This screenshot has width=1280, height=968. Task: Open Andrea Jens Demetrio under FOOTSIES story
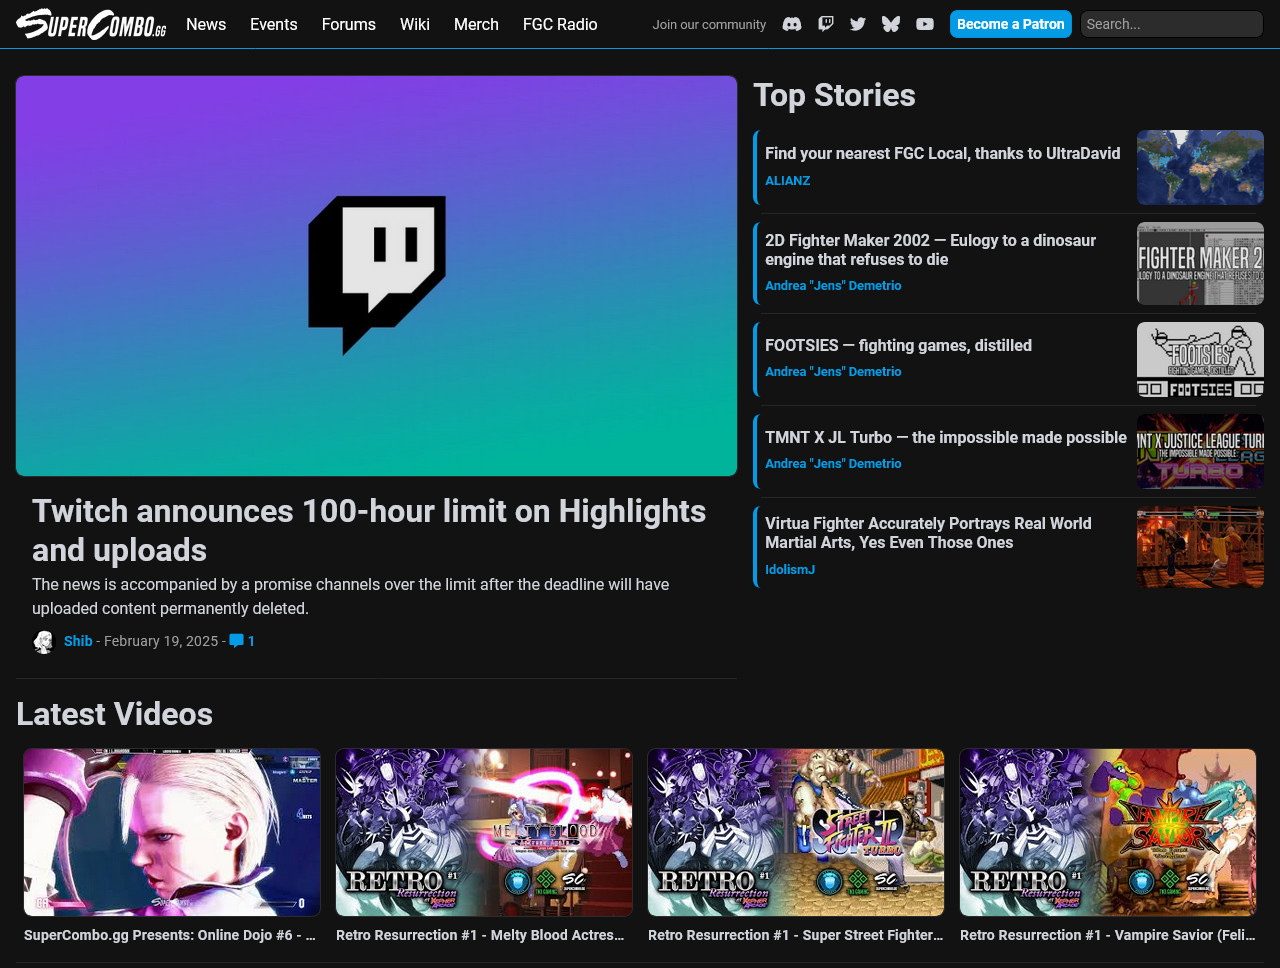[833, 372]
